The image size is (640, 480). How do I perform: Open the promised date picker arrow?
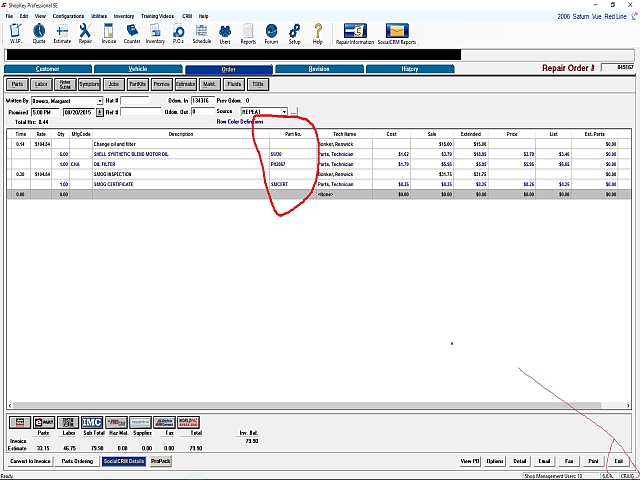100,112
